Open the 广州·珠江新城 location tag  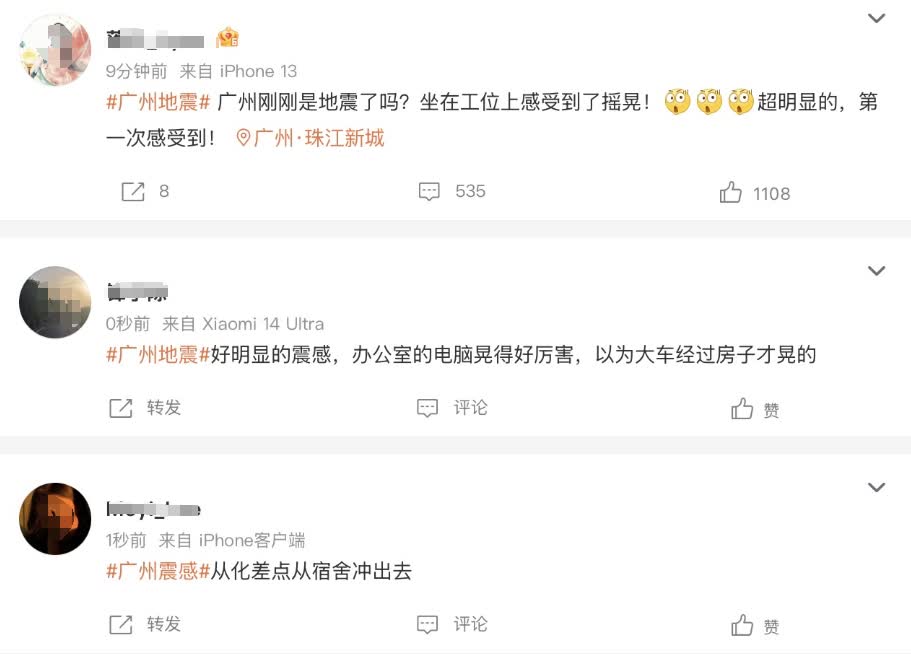[310, 138]
